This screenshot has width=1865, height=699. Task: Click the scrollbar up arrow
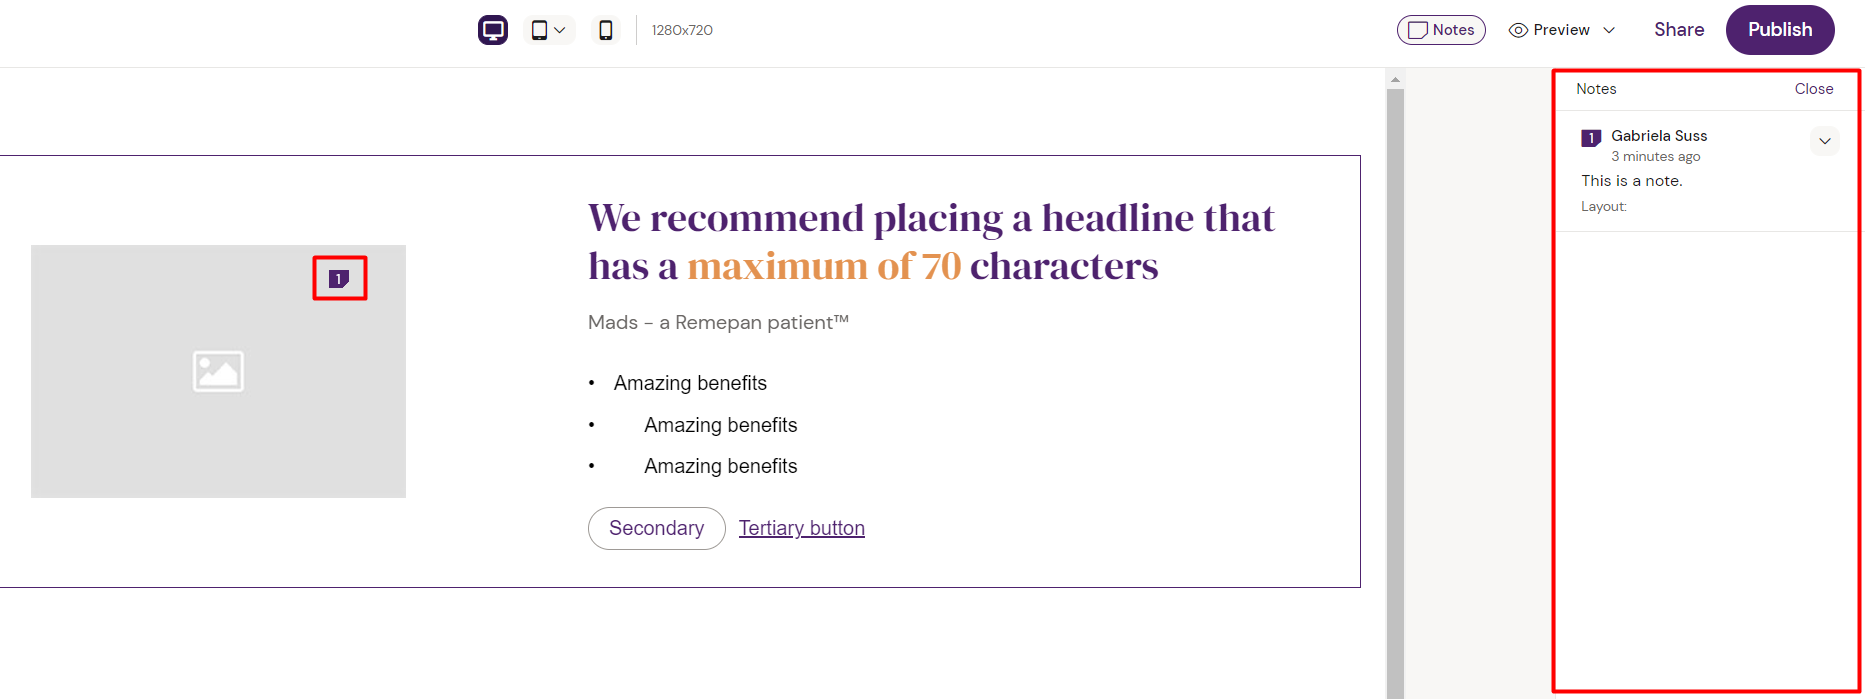pos(1395,79)
